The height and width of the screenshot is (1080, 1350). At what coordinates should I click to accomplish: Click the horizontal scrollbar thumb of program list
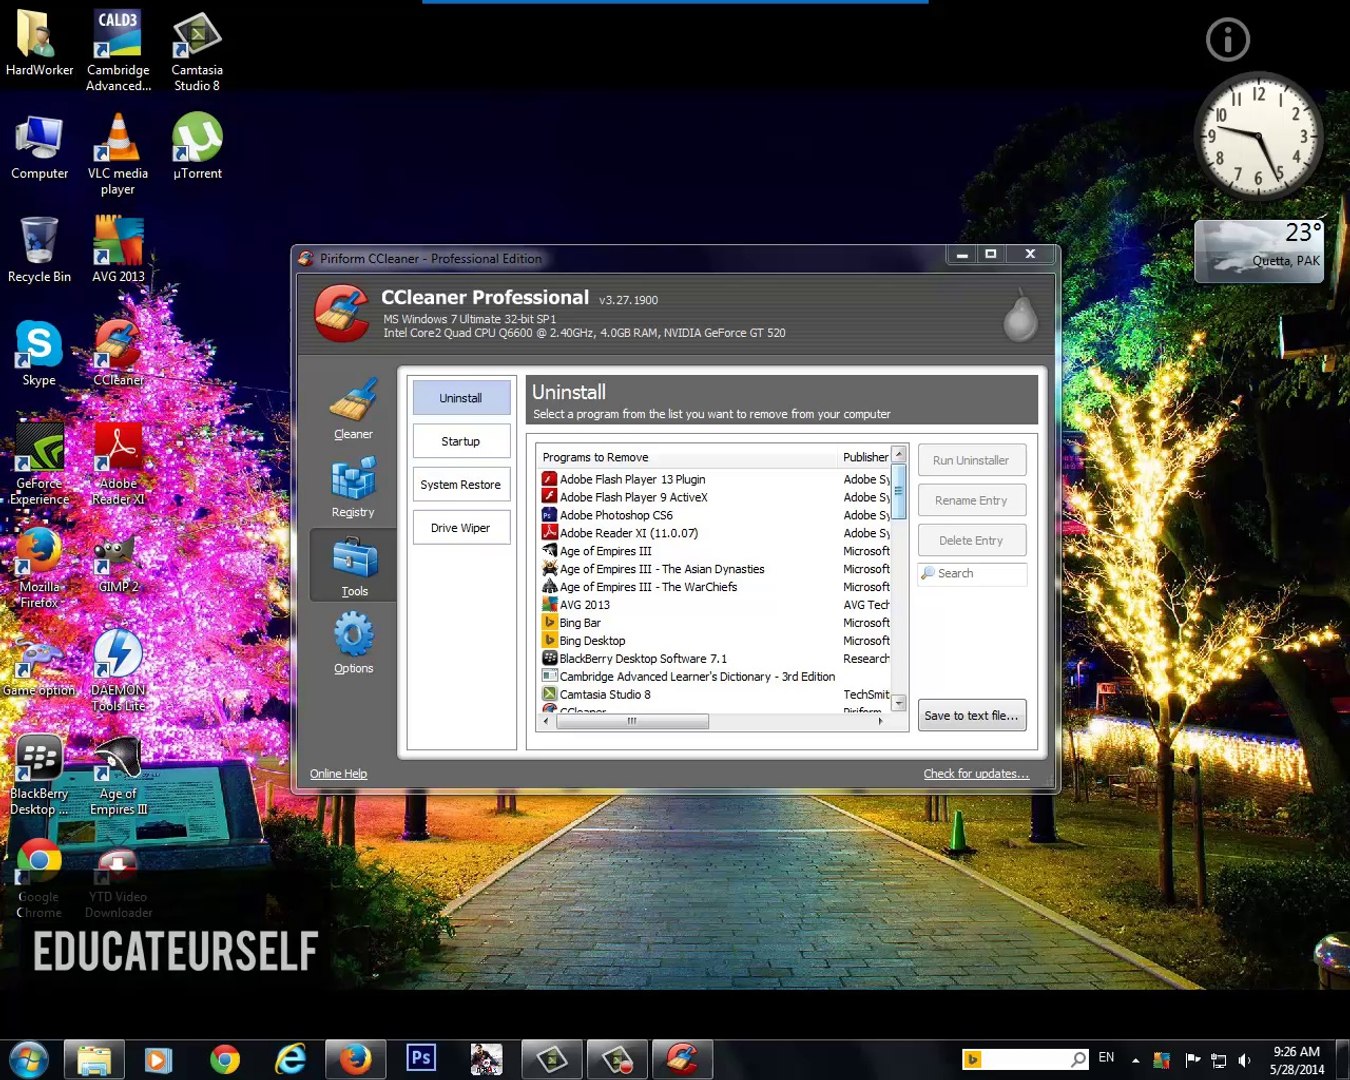632,721
